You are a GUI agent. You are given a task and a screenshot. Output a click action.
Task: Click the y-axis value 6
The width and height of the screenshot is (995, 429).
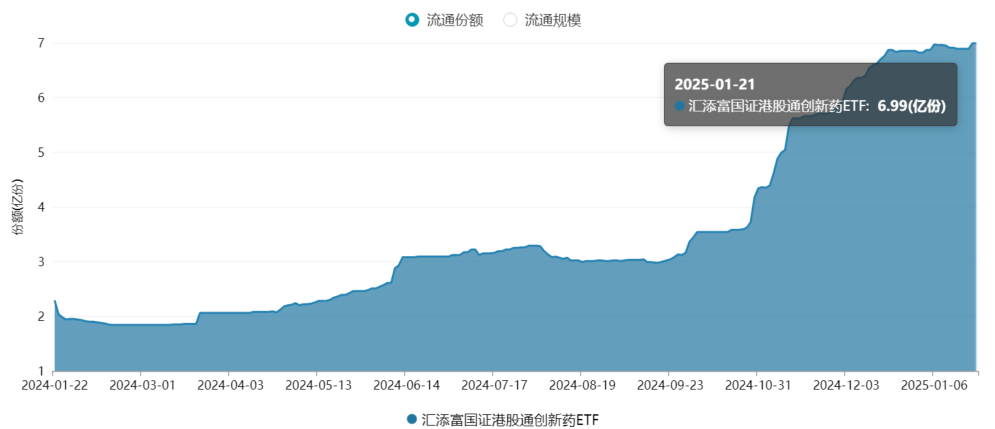tap(41, 98)
